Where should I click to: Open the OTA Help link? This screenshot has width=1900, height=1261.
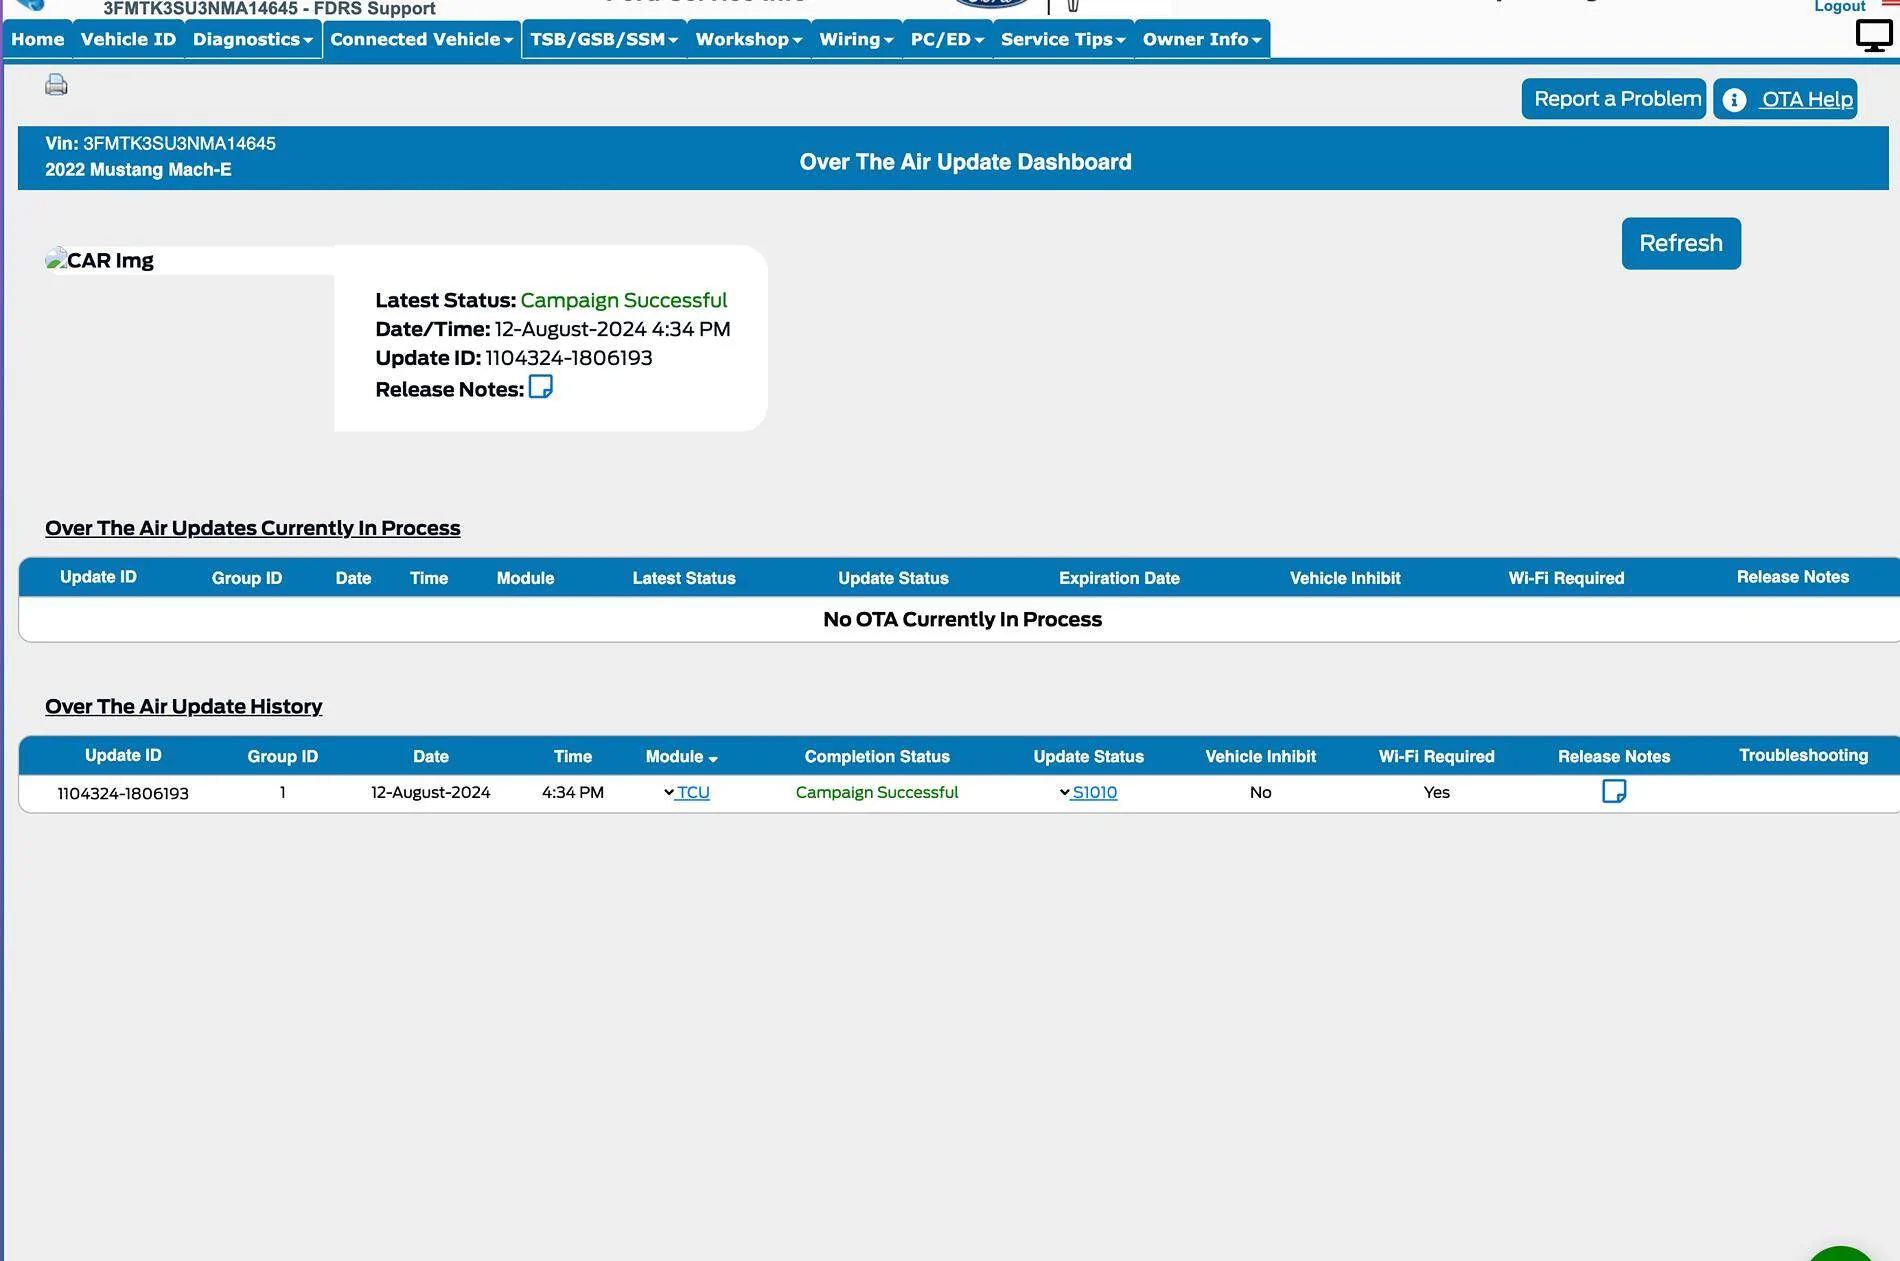click(1806, 100)
